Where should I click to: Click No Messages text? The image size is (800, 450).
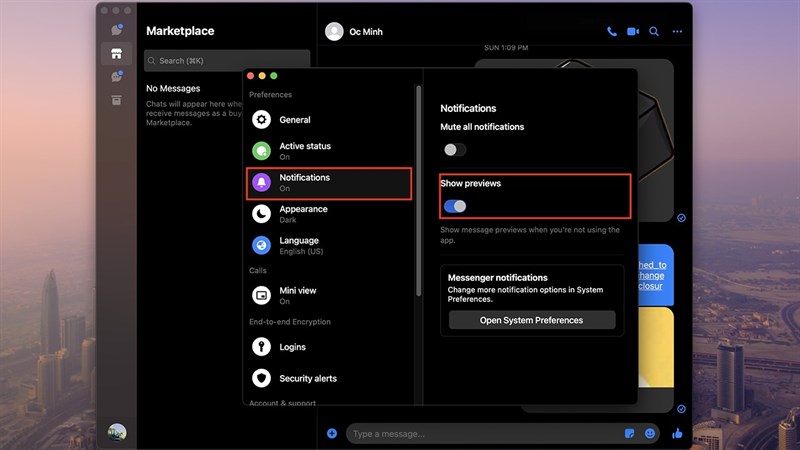pyautogui.click(x=173, y=88)
